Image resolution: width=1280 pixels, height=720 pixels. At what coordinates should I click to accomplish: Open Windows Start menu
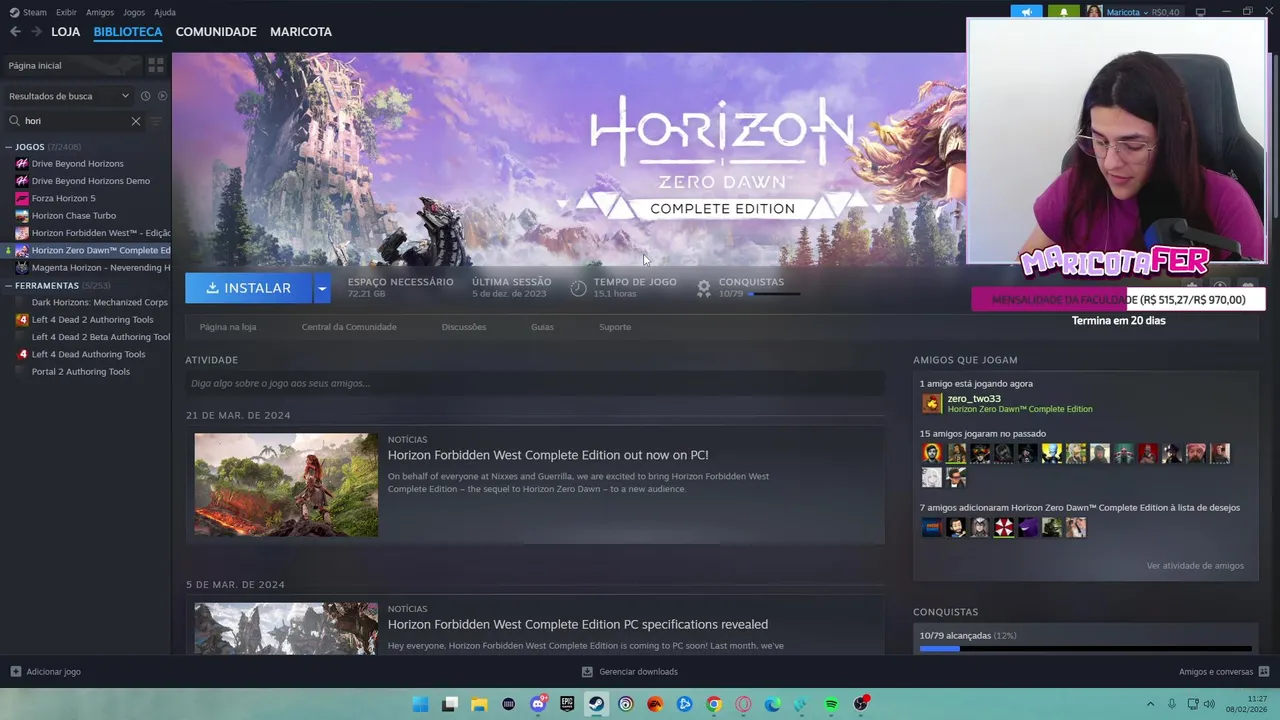click(421, 704)
